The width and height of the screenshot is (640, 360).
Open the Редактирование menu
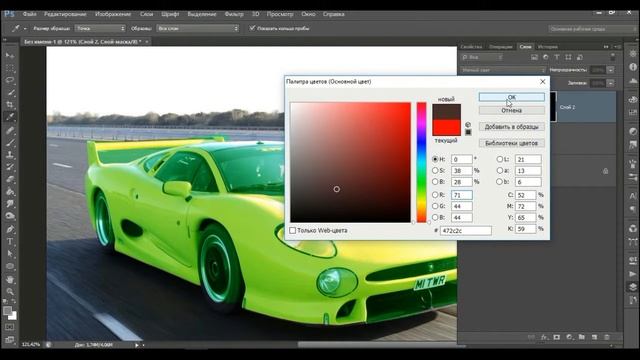click(65, 14)
